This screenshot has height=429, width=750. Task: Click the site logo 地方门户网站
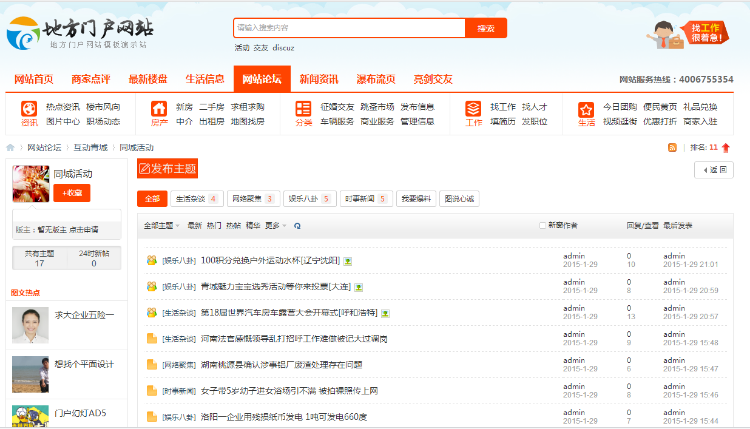(80, 33)
